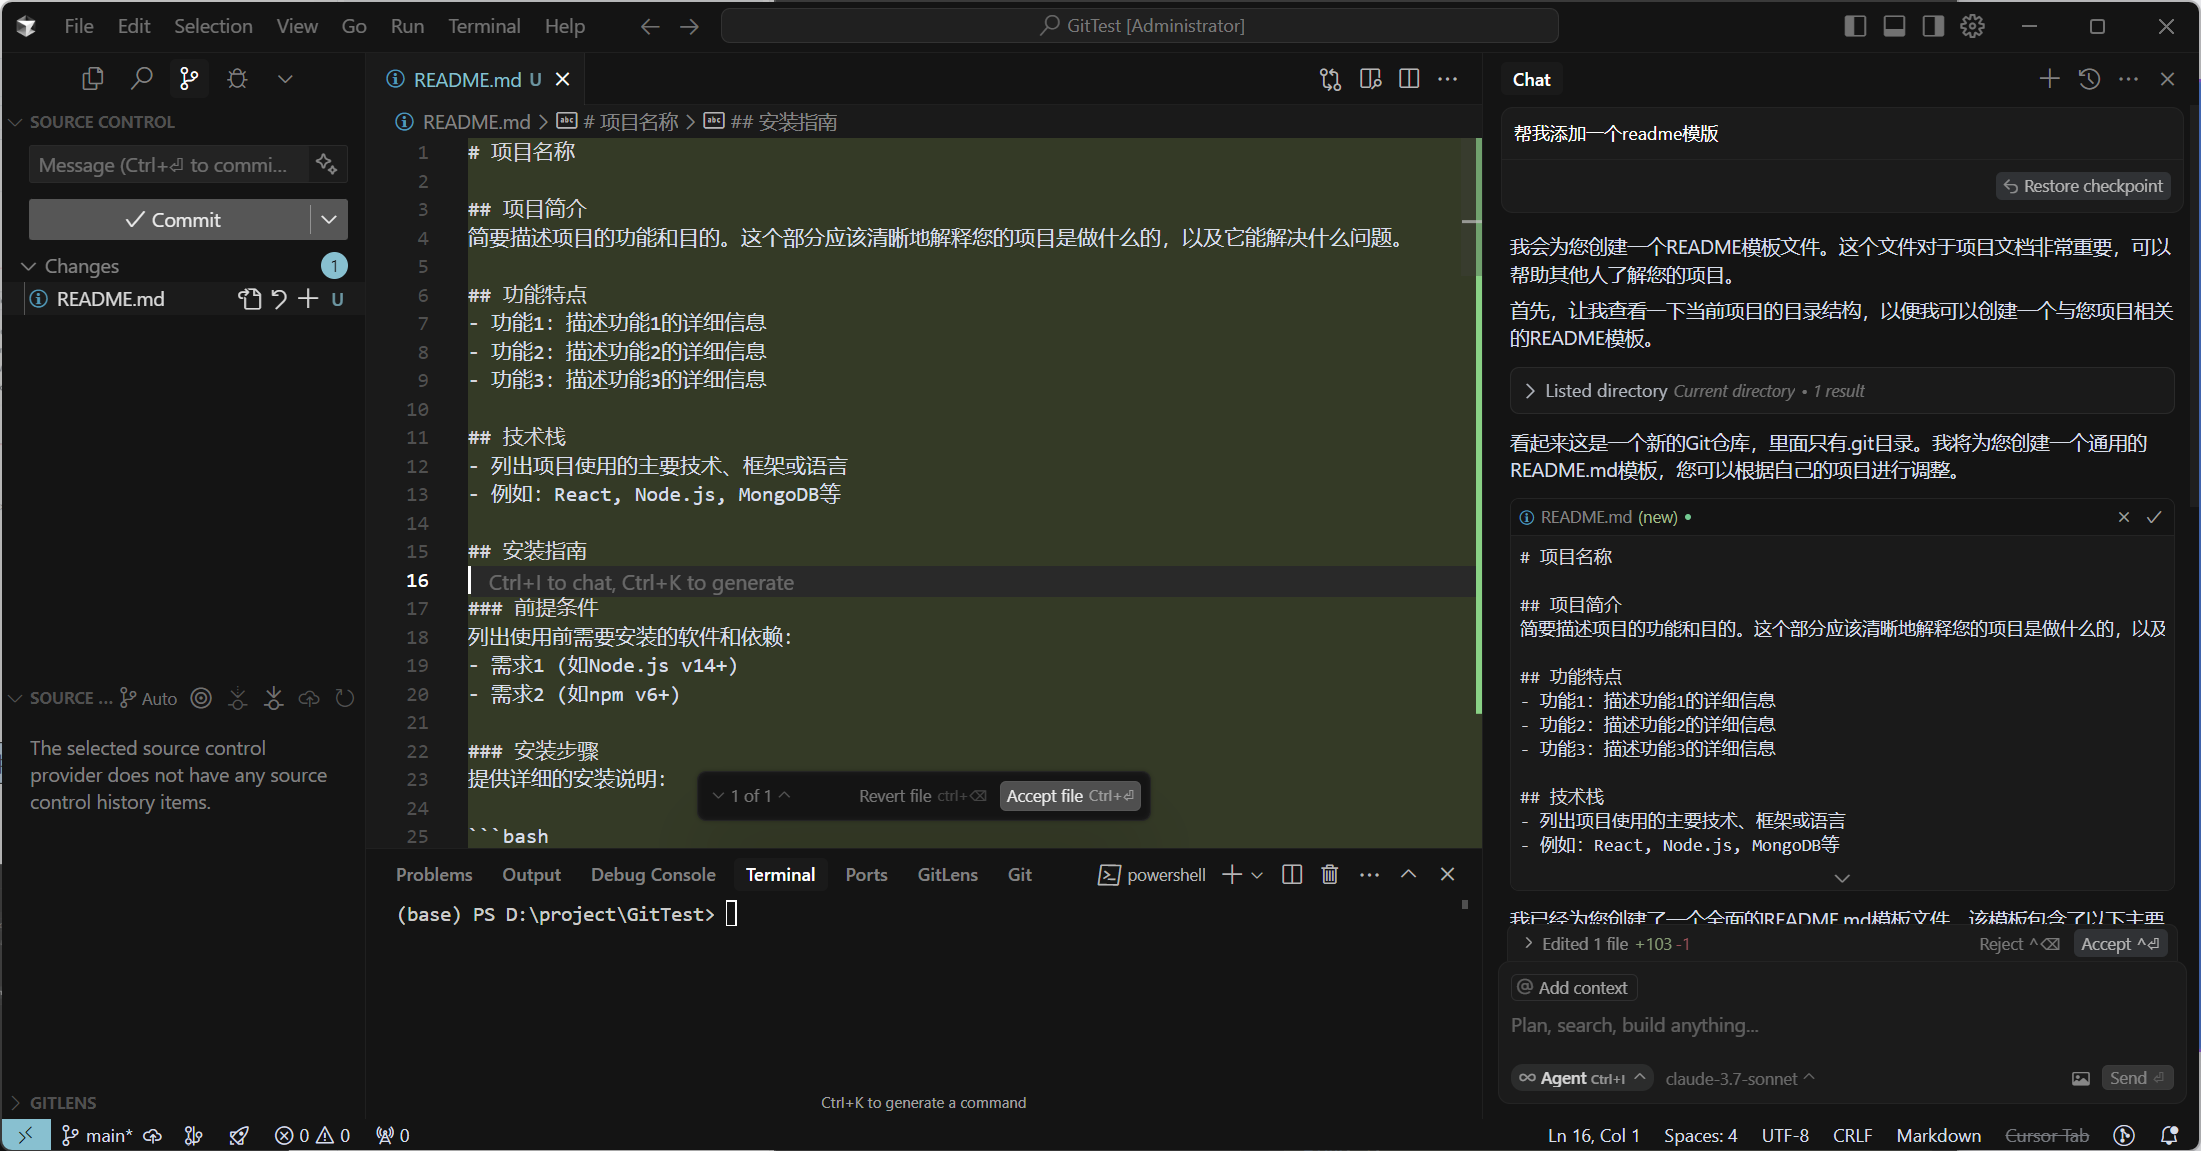Add new terminal with plus
The height and width of the screenshot is (1151, 2201).
click(x=1232, y=875)
